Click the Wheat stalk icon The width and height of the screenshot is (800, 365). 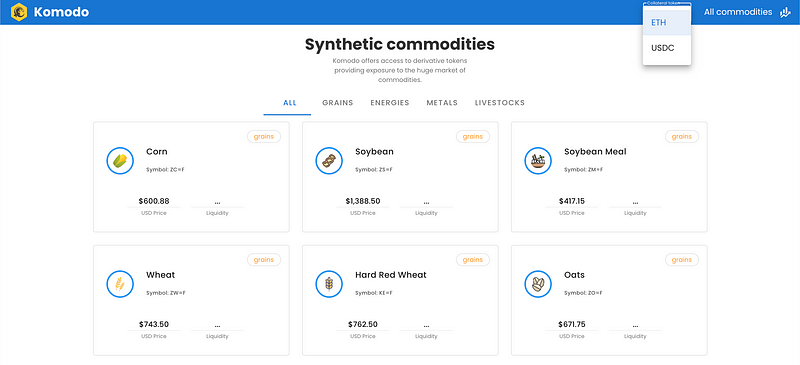(120, 284)
